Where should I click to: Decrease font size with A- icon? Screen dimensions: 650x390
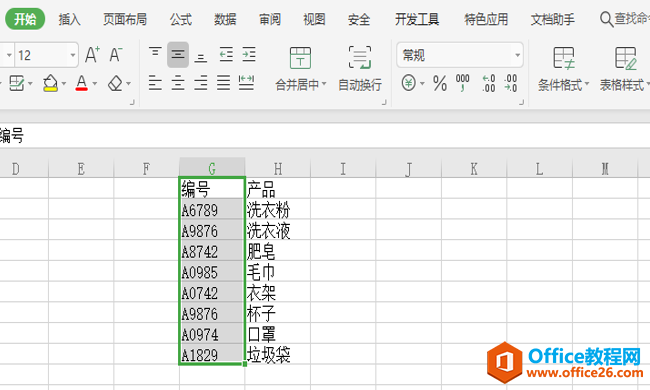tap(116, 55)
